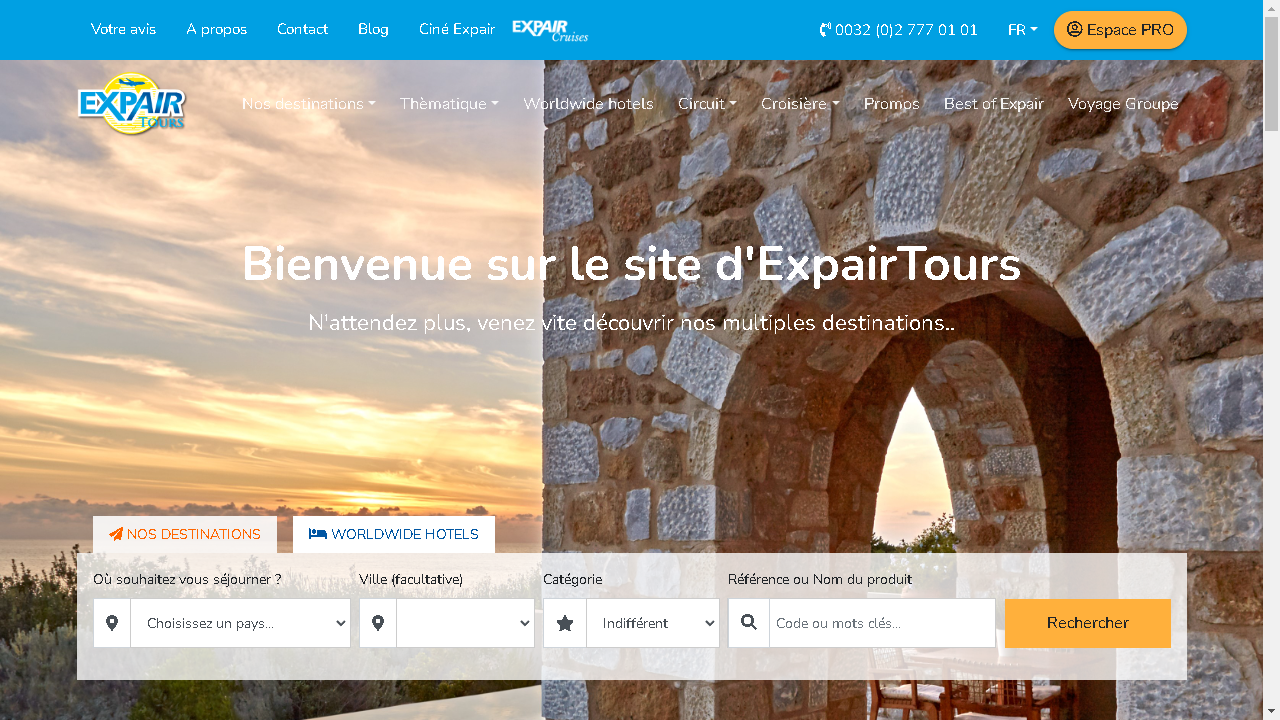
Task: Open Nos destinations dropdown menu
Action: 308,104
